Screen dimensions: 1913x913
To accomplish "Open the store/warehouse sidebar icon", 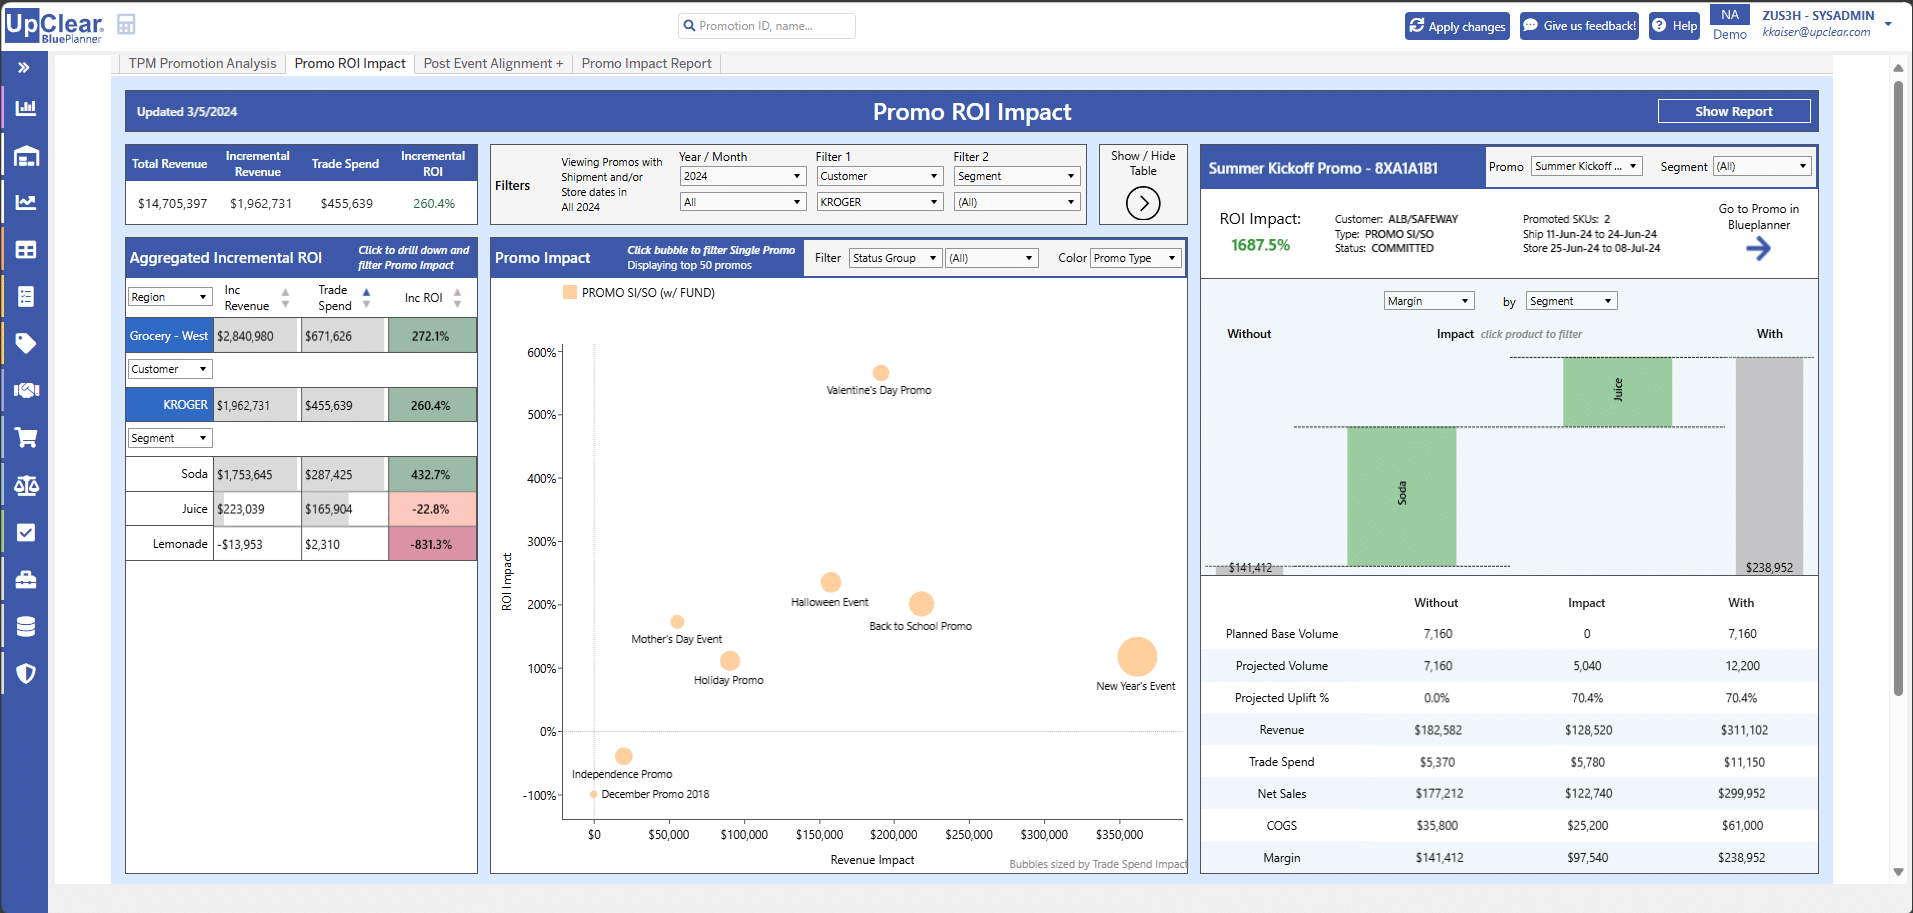I will click(x=26, y=156).
